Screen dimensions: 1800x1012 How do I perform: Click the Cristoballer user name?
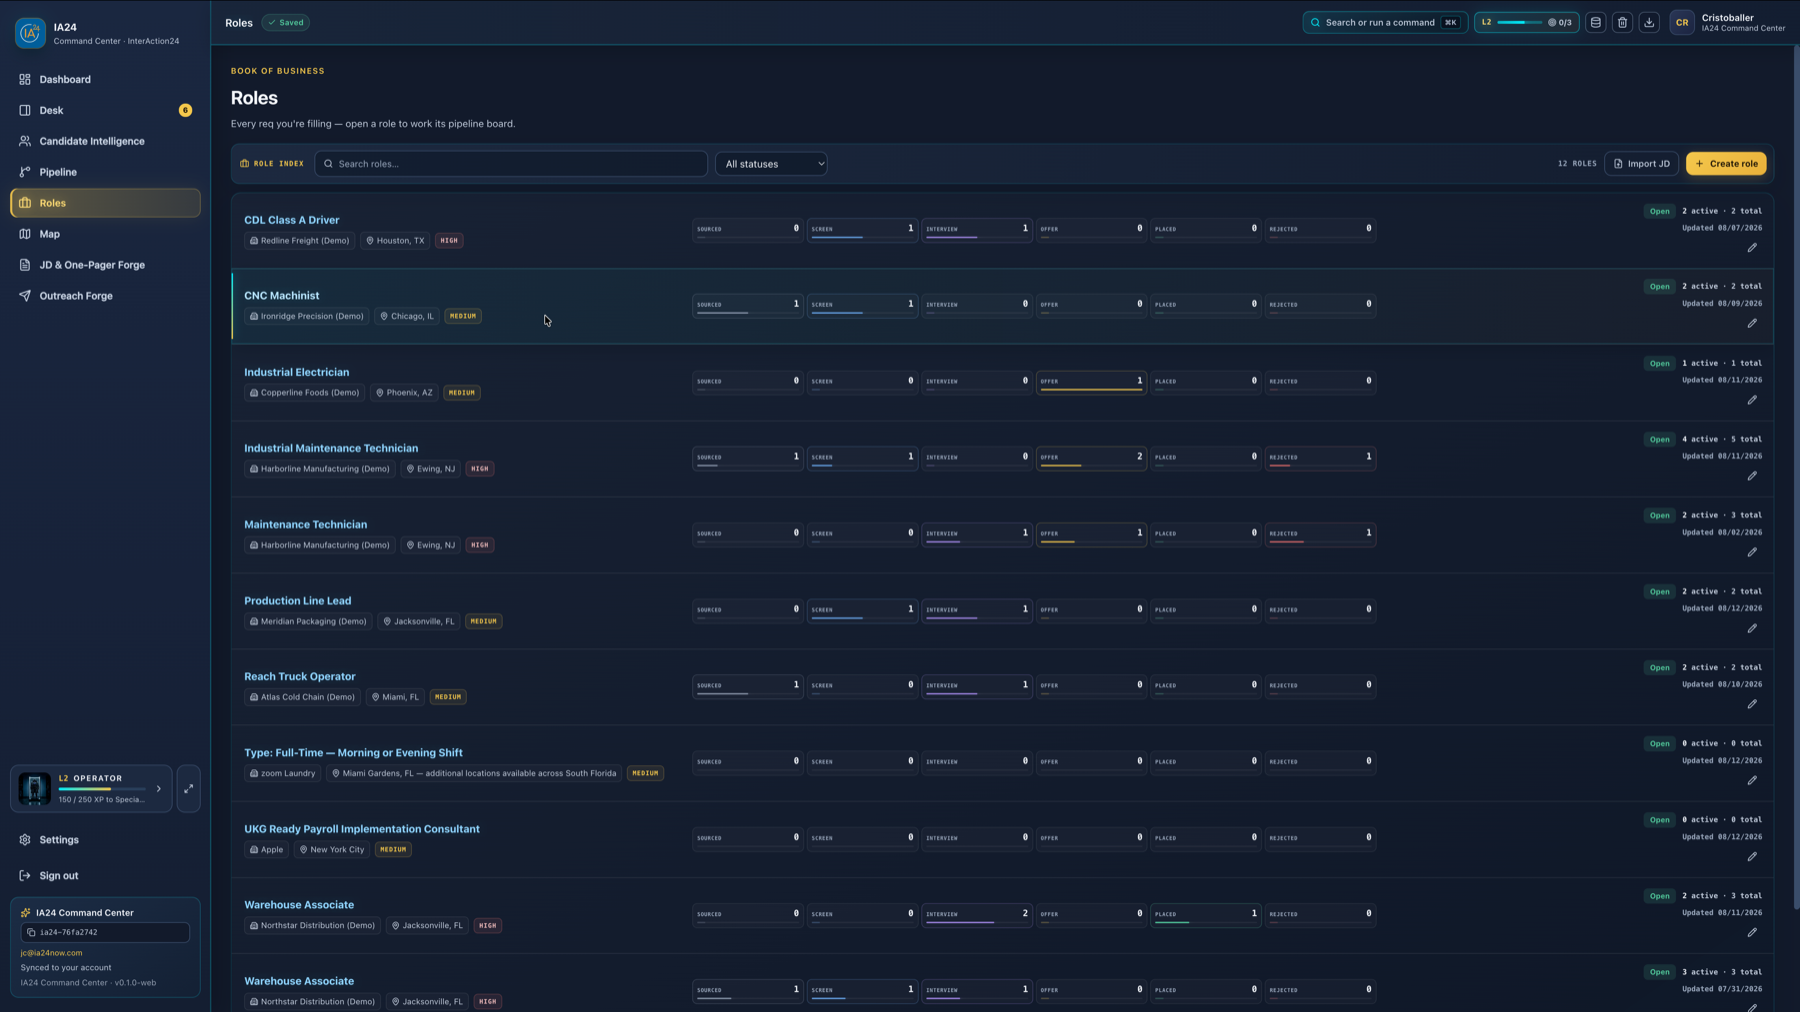point(1728,17)
